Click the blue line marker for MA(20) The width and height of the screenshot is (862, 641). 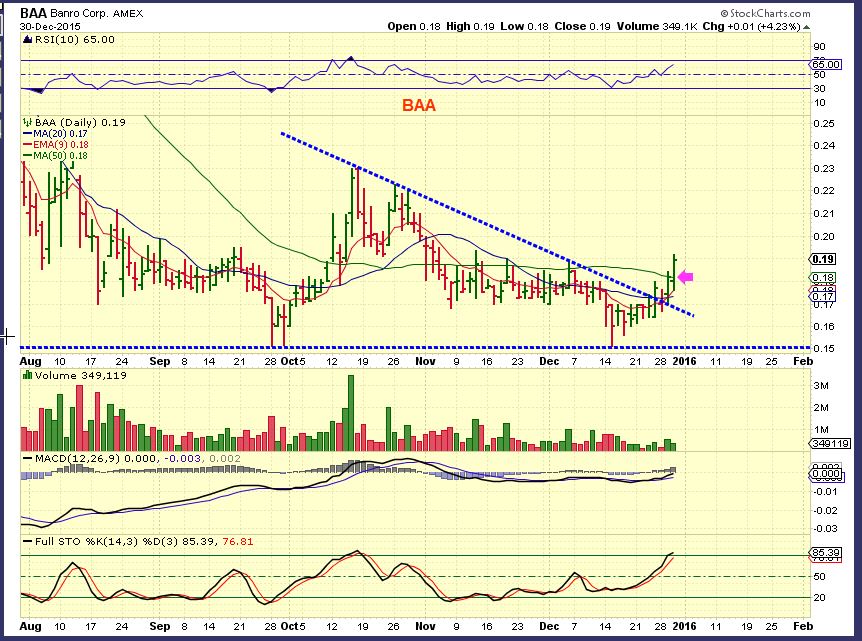click(x=27, y=134)
